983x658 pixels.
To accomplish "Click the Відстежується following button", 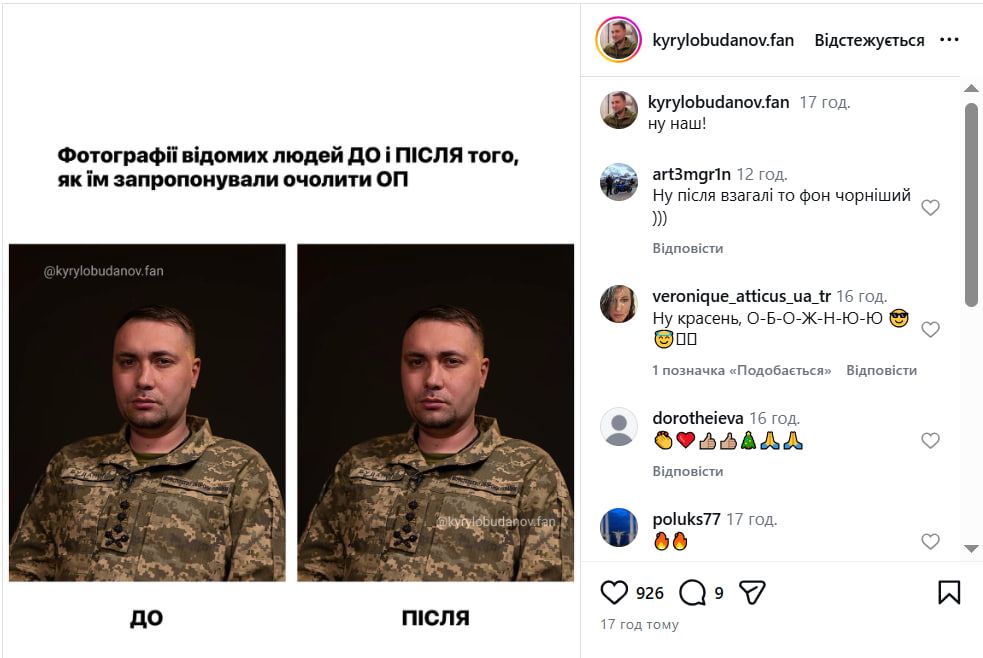I will coord(869,40).
